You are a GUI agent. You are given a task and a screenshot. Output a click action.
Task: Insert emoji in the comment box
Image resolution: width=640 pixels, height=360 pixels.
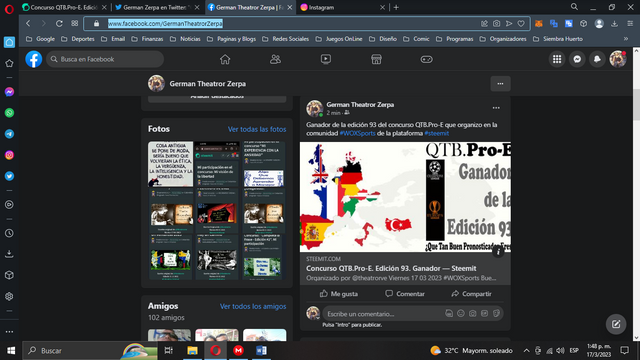(460, 313)
